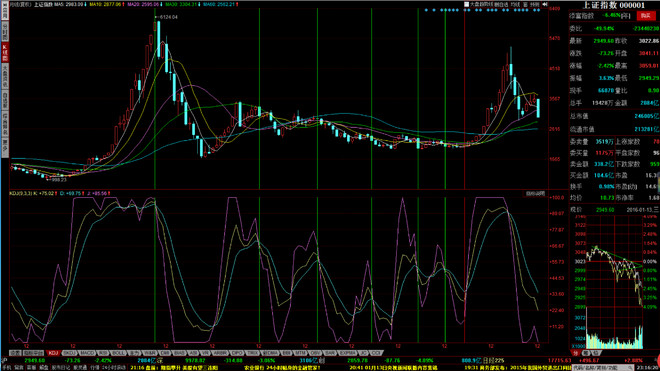The height and width of the screenshot is (371, 660).
Task: Click the top tab in left sidebar
Action: coord(5,12)
